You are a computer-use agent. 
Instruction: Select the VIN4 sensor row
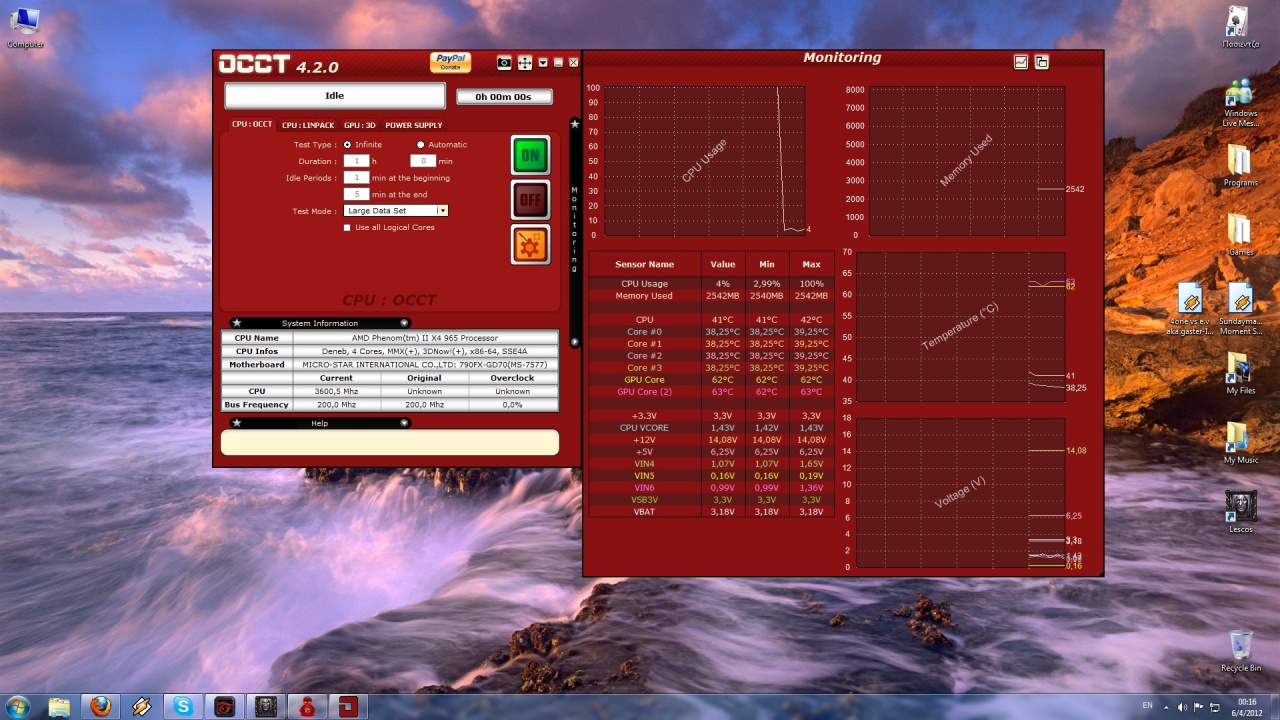pos(711,464)
